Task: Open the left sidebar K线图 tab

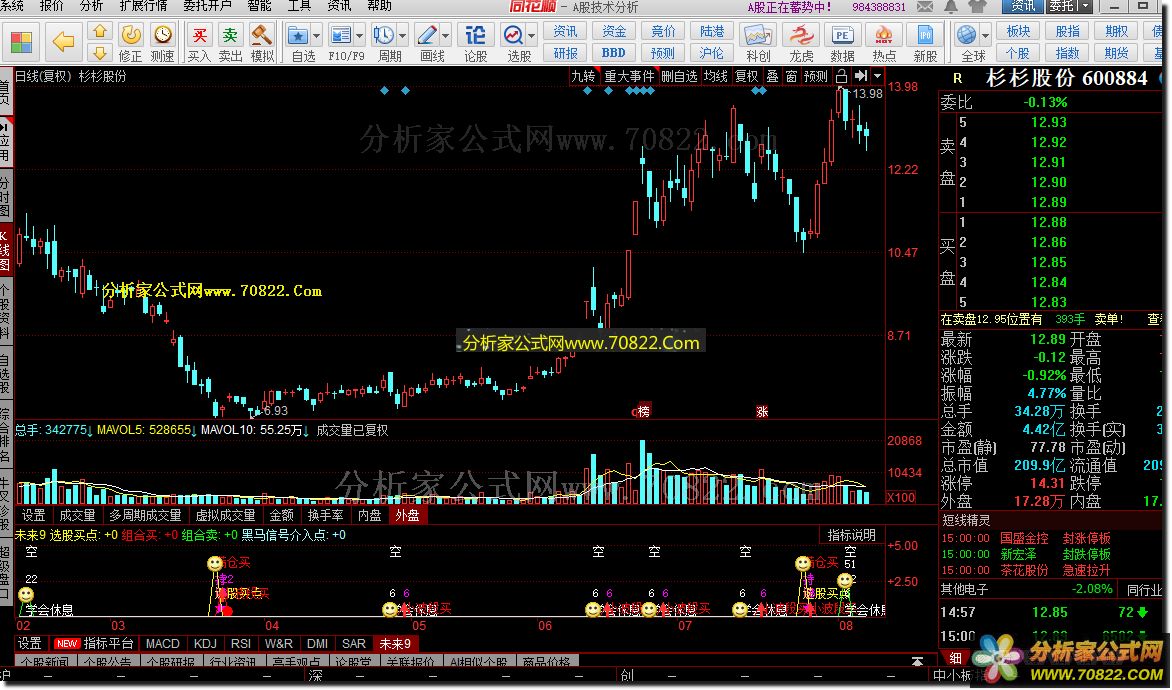Action: click(5, 250)
